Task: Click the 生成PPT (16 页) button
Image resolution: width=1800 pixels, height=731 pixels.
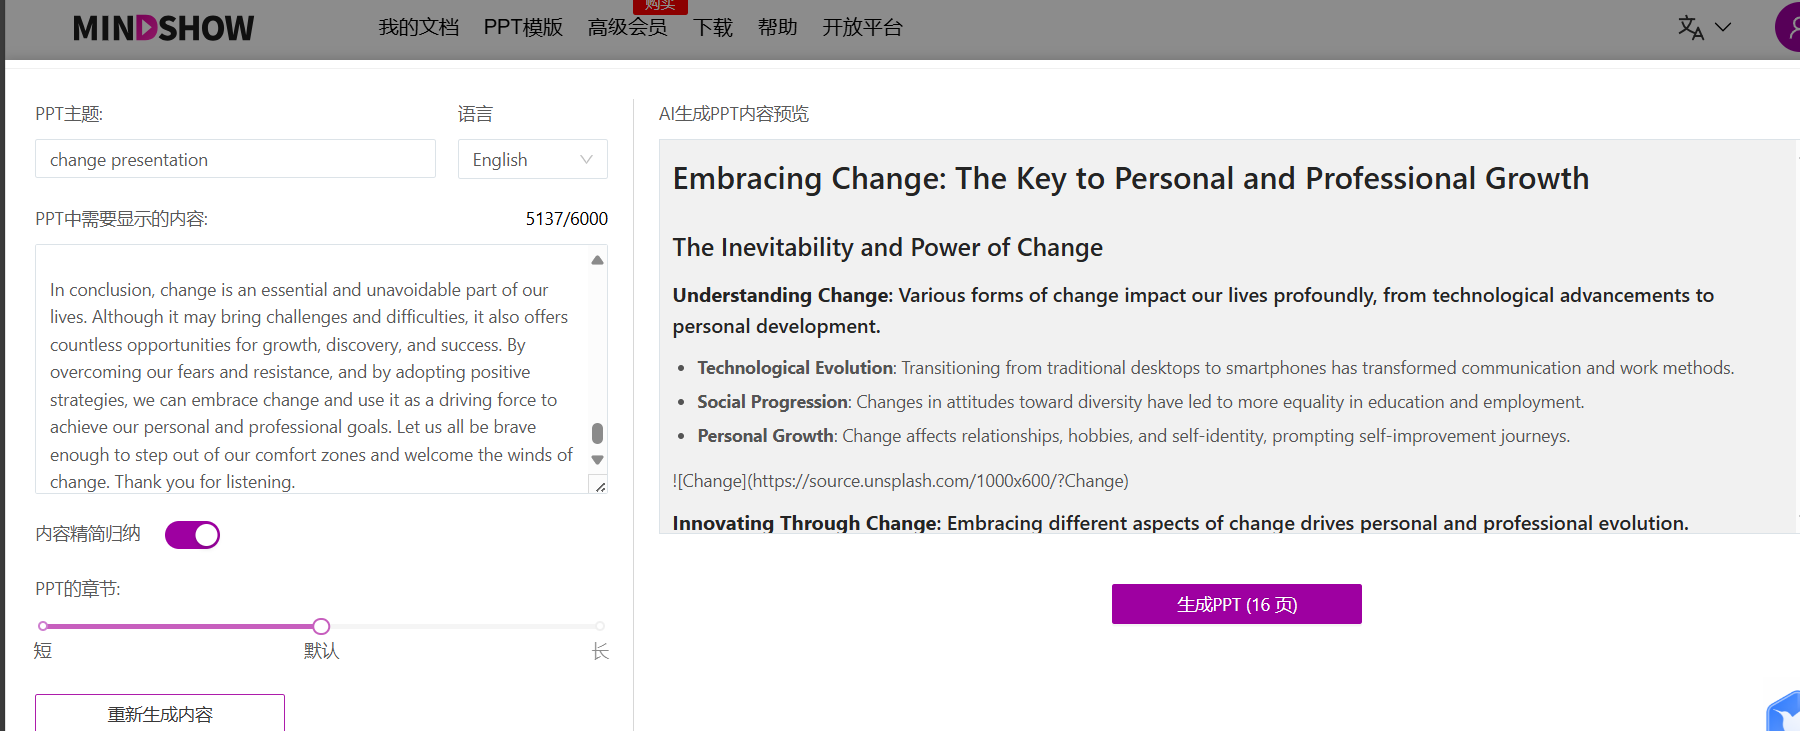Action: tap(1236, 604)
